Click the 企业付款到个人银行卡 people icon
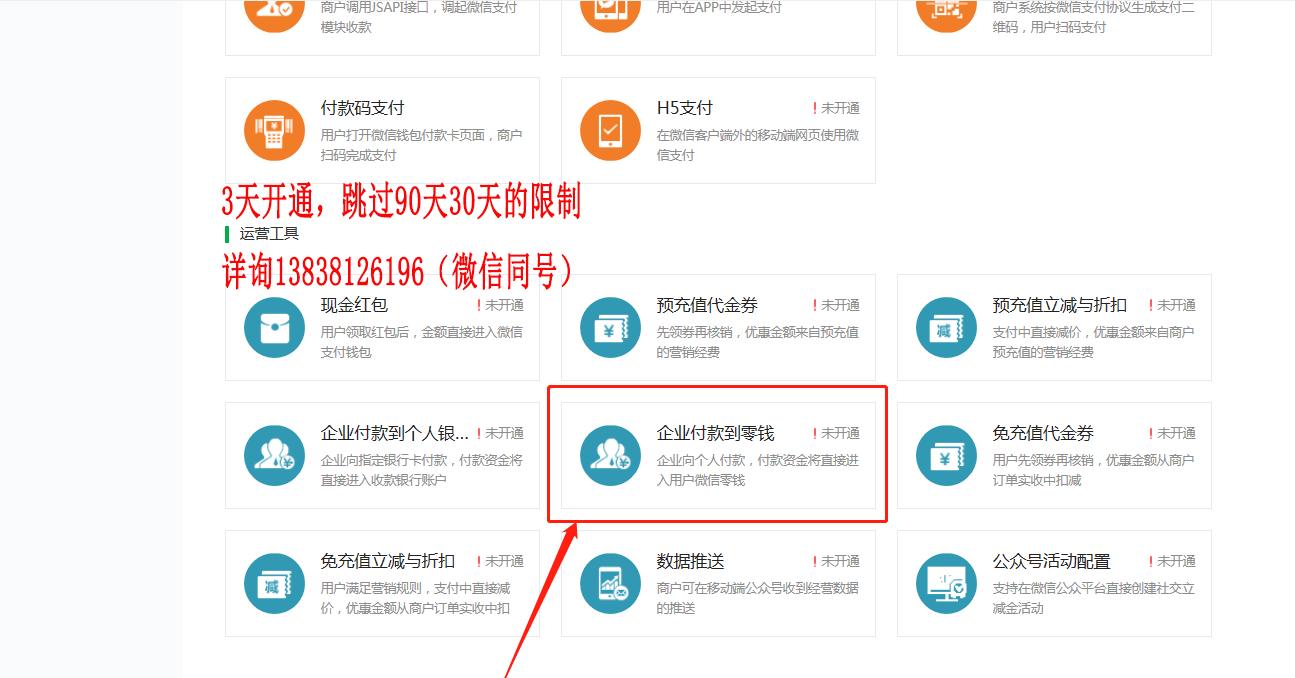Viewport: 1295px width, 678px height. point(274,455)
